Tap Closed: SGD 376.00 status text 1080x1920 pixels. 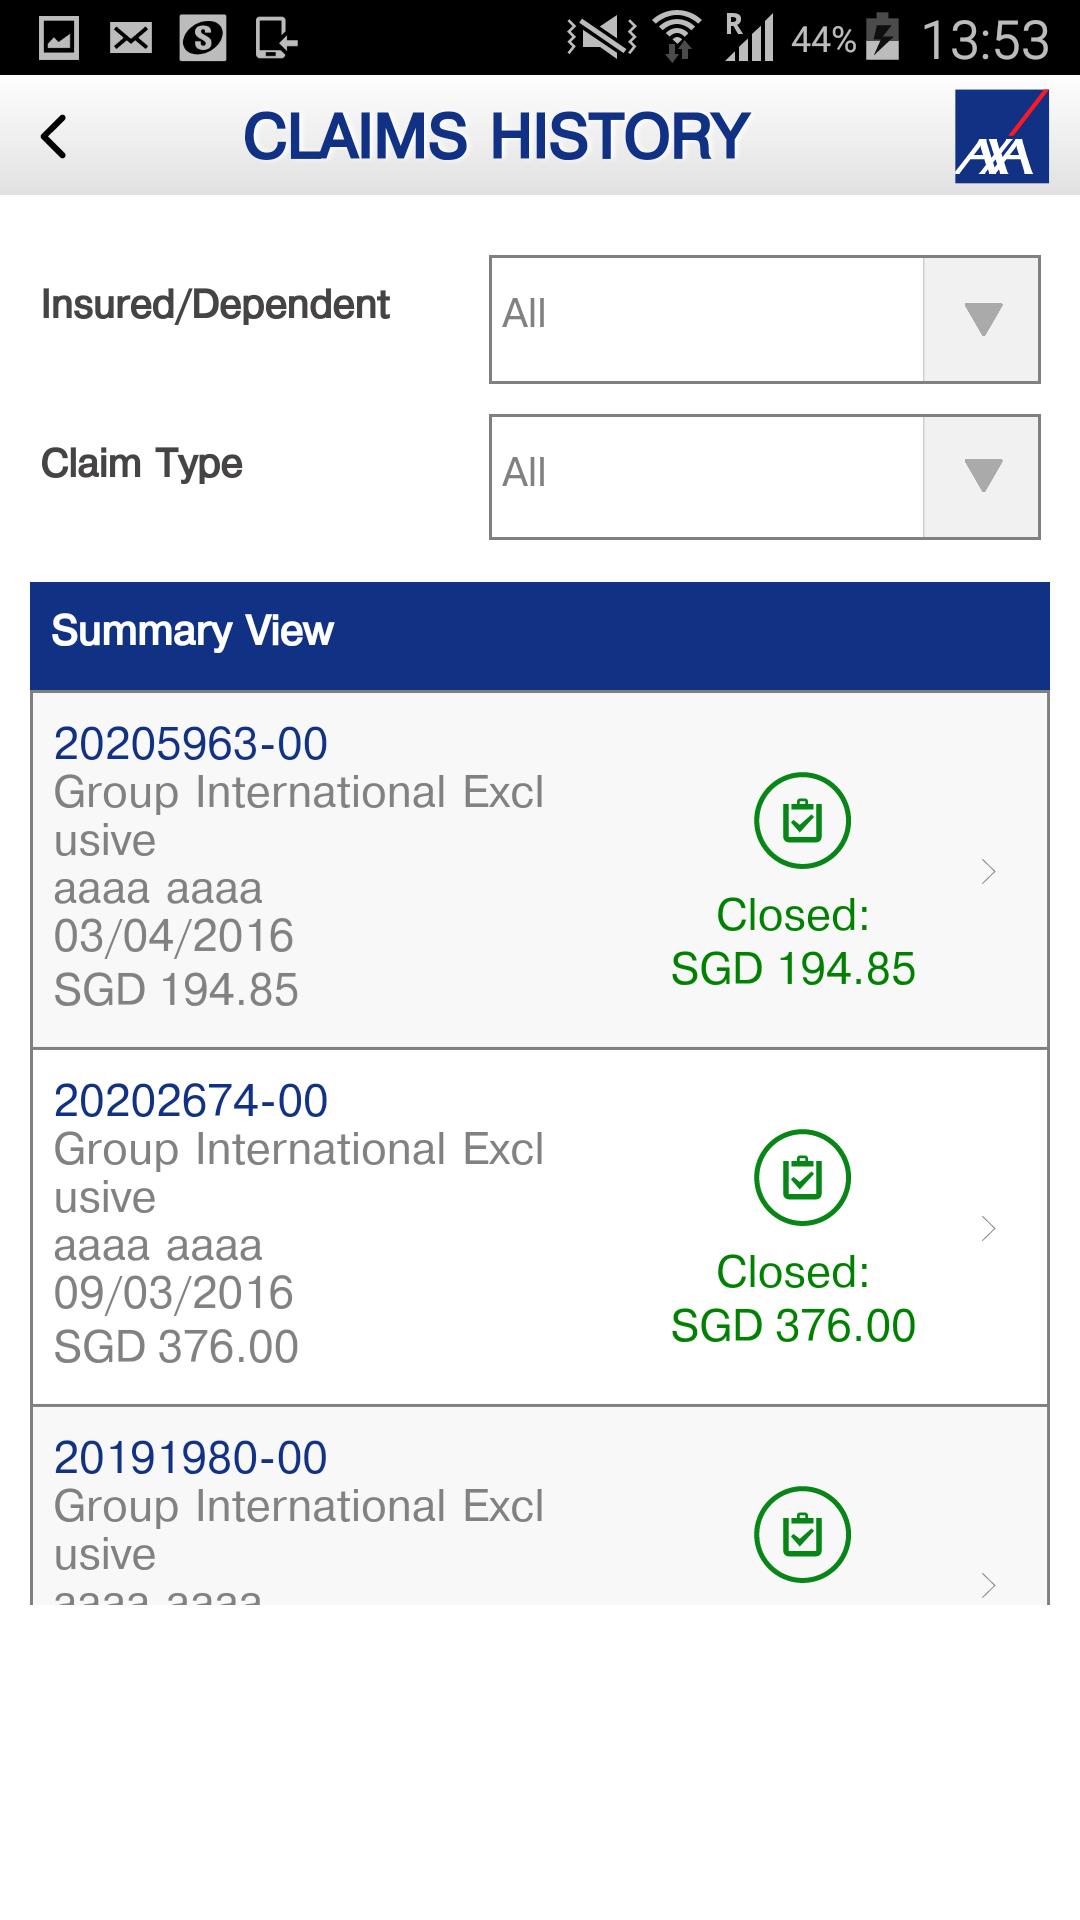click(x=793, y=1299)
